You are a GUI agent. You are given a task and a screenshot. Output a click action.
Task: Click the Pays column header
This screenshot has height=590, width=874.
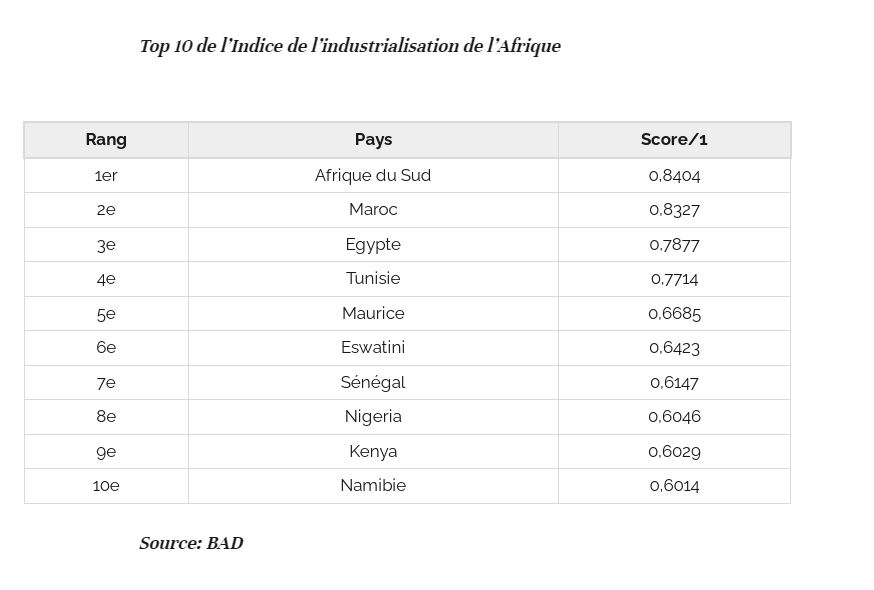click(373, 139)
